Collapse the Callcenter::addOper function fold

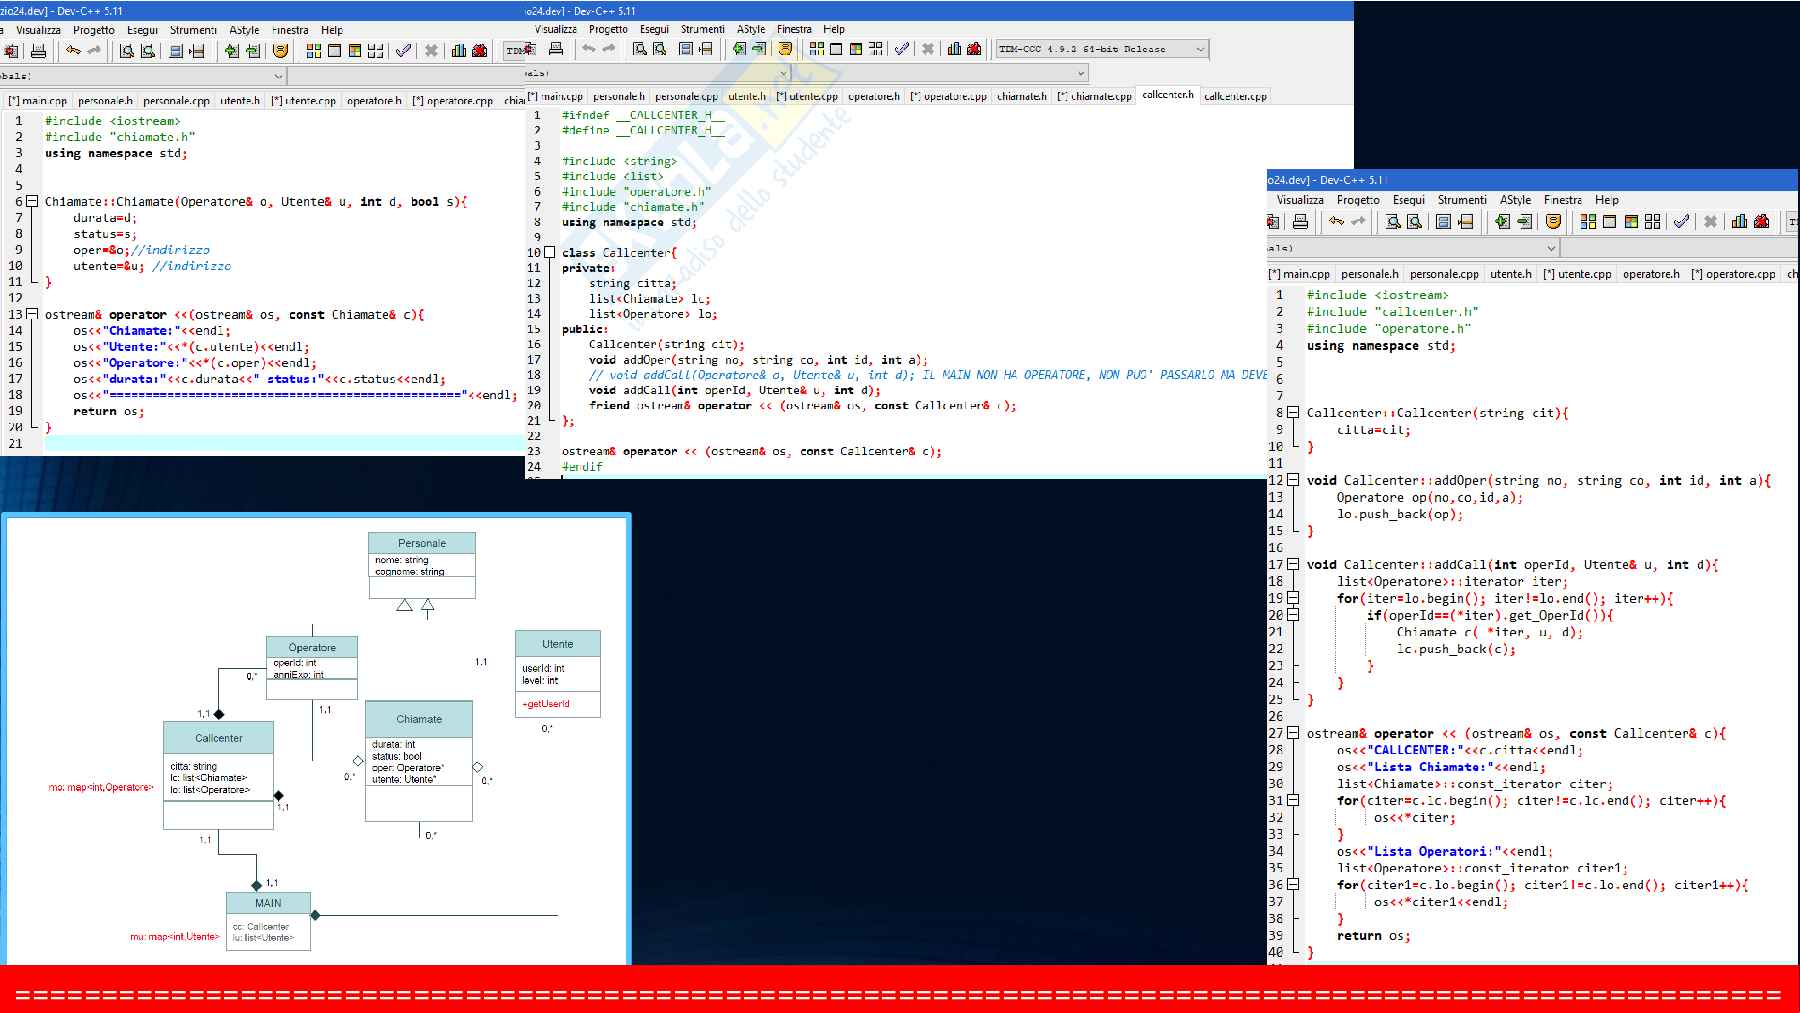(1293, 481)
